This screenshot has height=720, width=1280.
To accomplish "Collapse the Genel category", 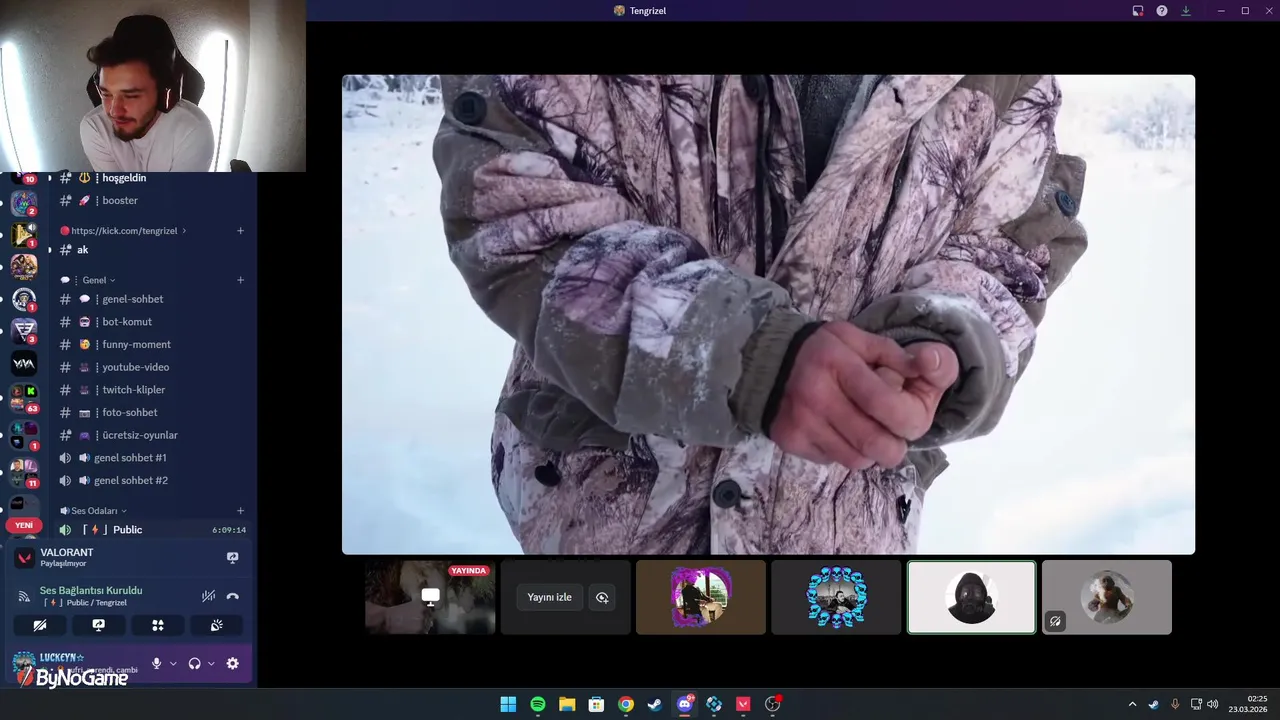I will coord(88,280).
